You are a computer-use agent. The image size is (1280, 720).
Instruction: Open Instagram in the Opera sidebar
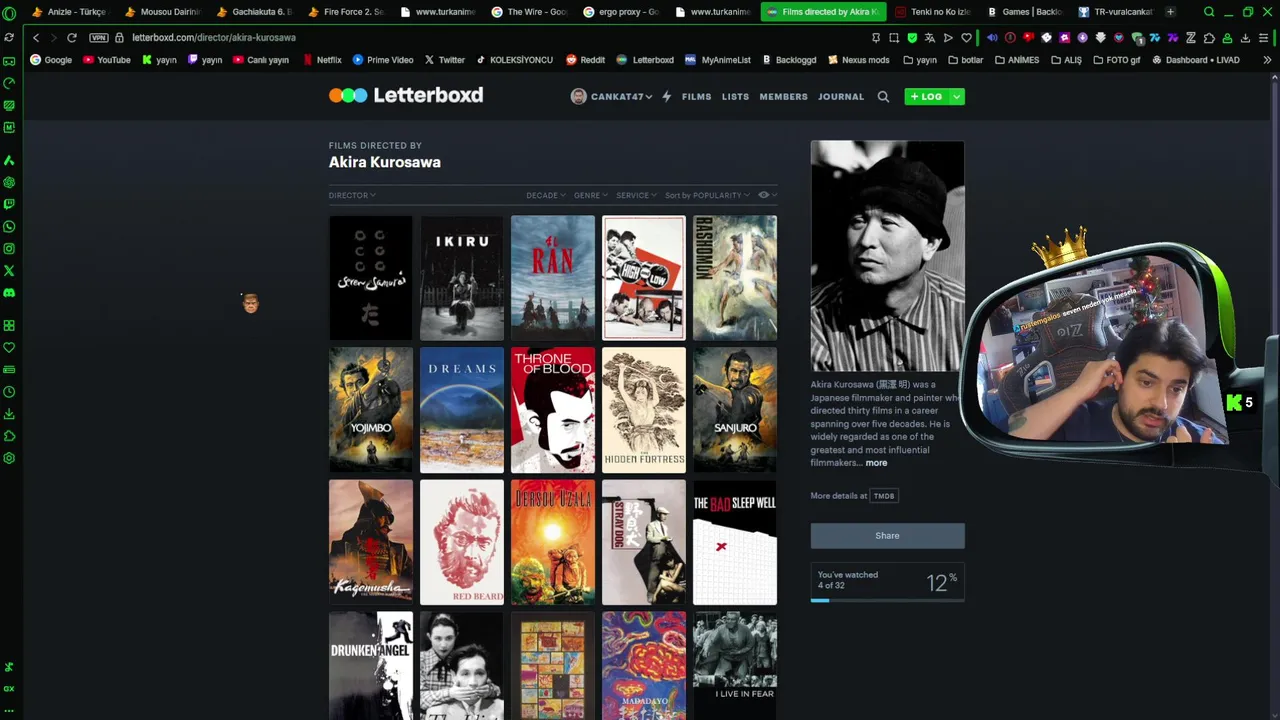[x=9, y=248]
